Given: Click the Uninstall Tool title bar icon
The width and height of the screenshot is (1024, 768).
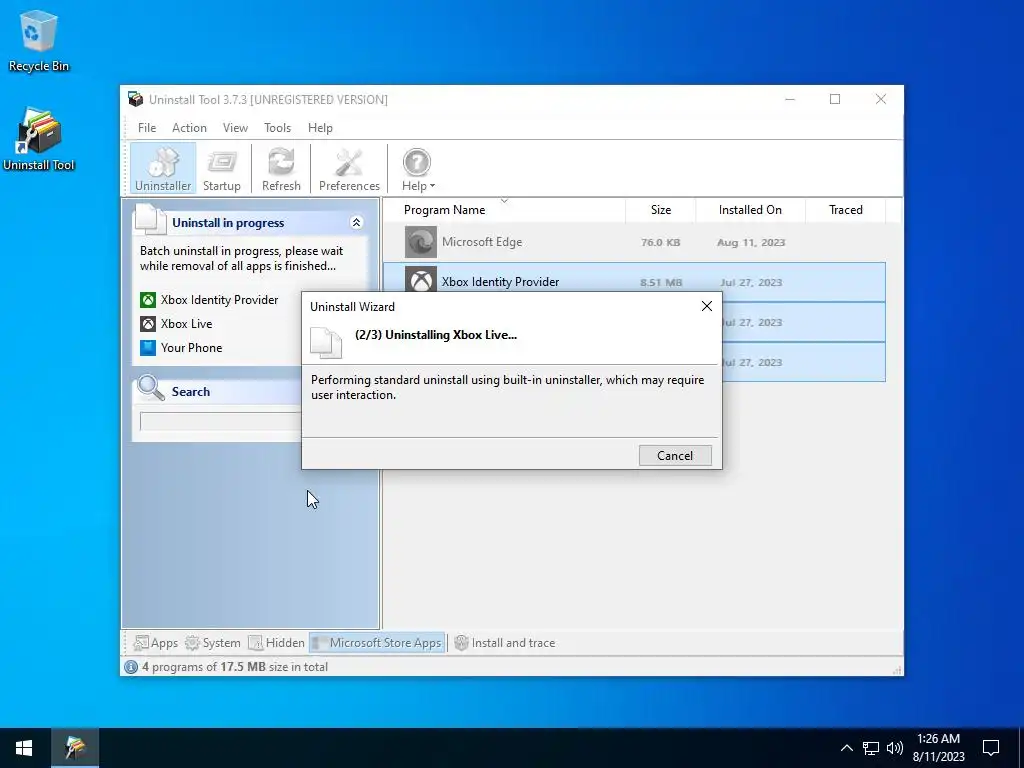Looking at the screenshot, I should coord(135,99).
